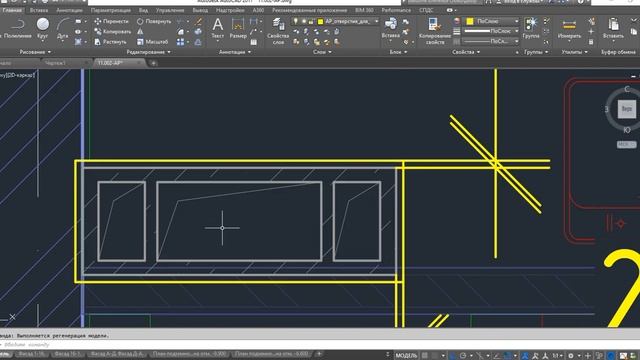Screen dimensions: 640x360
Task: Click the Top (Верх) face of ViewCube
Action: coord(627,109)
